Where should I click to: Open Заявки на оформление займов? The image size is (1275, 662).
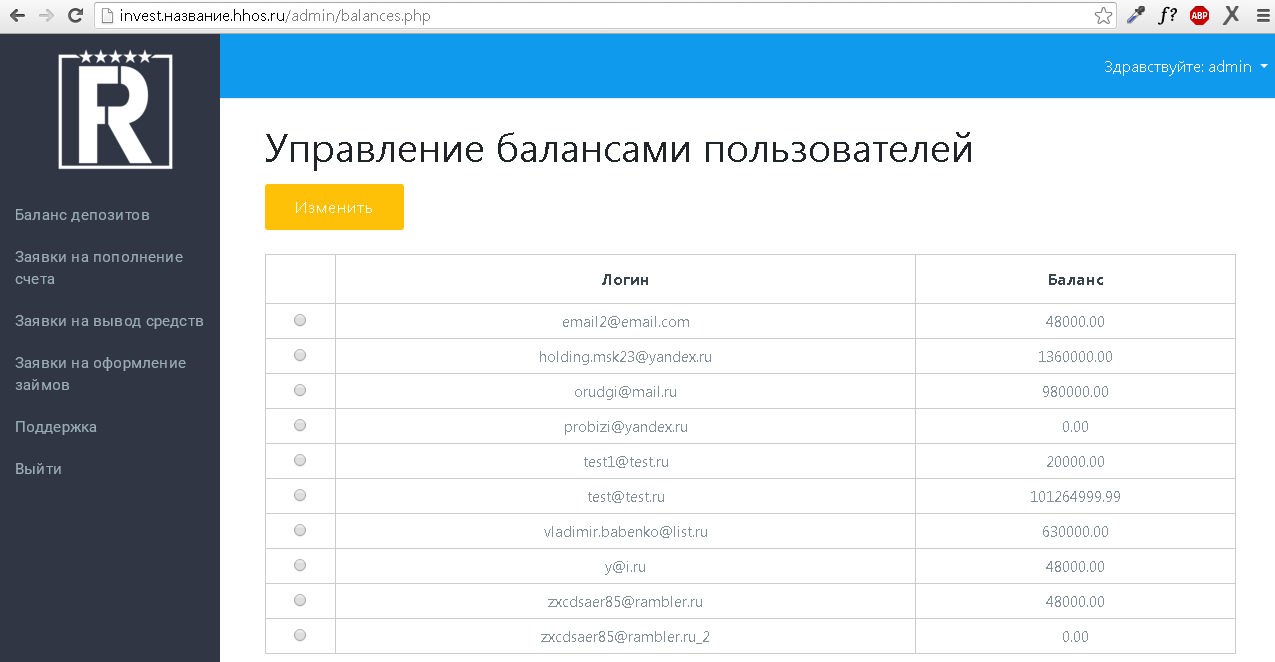[x=100, y=374]
